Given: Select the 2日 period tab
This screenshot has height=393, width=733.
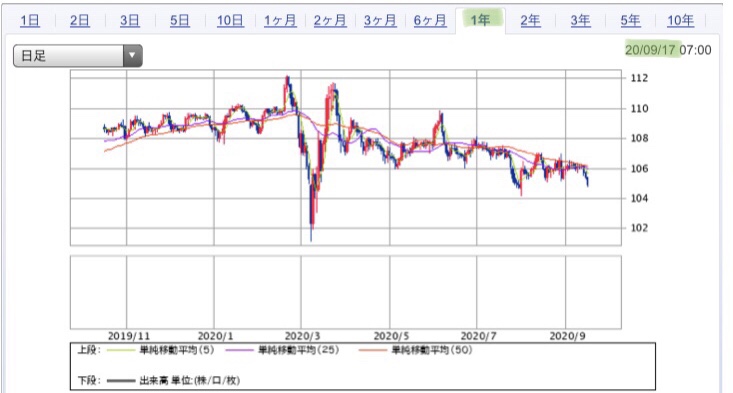Looking at the screenshot, I should pyautogui.click(x=80, y=21).
